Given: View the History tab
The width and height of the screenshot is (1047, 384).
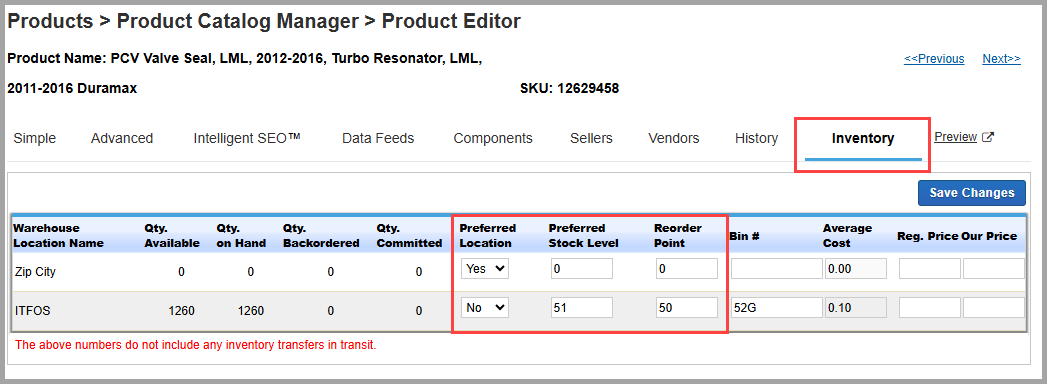Looking at the screenshot, I should pyautogui.click(x=757, y=138).
